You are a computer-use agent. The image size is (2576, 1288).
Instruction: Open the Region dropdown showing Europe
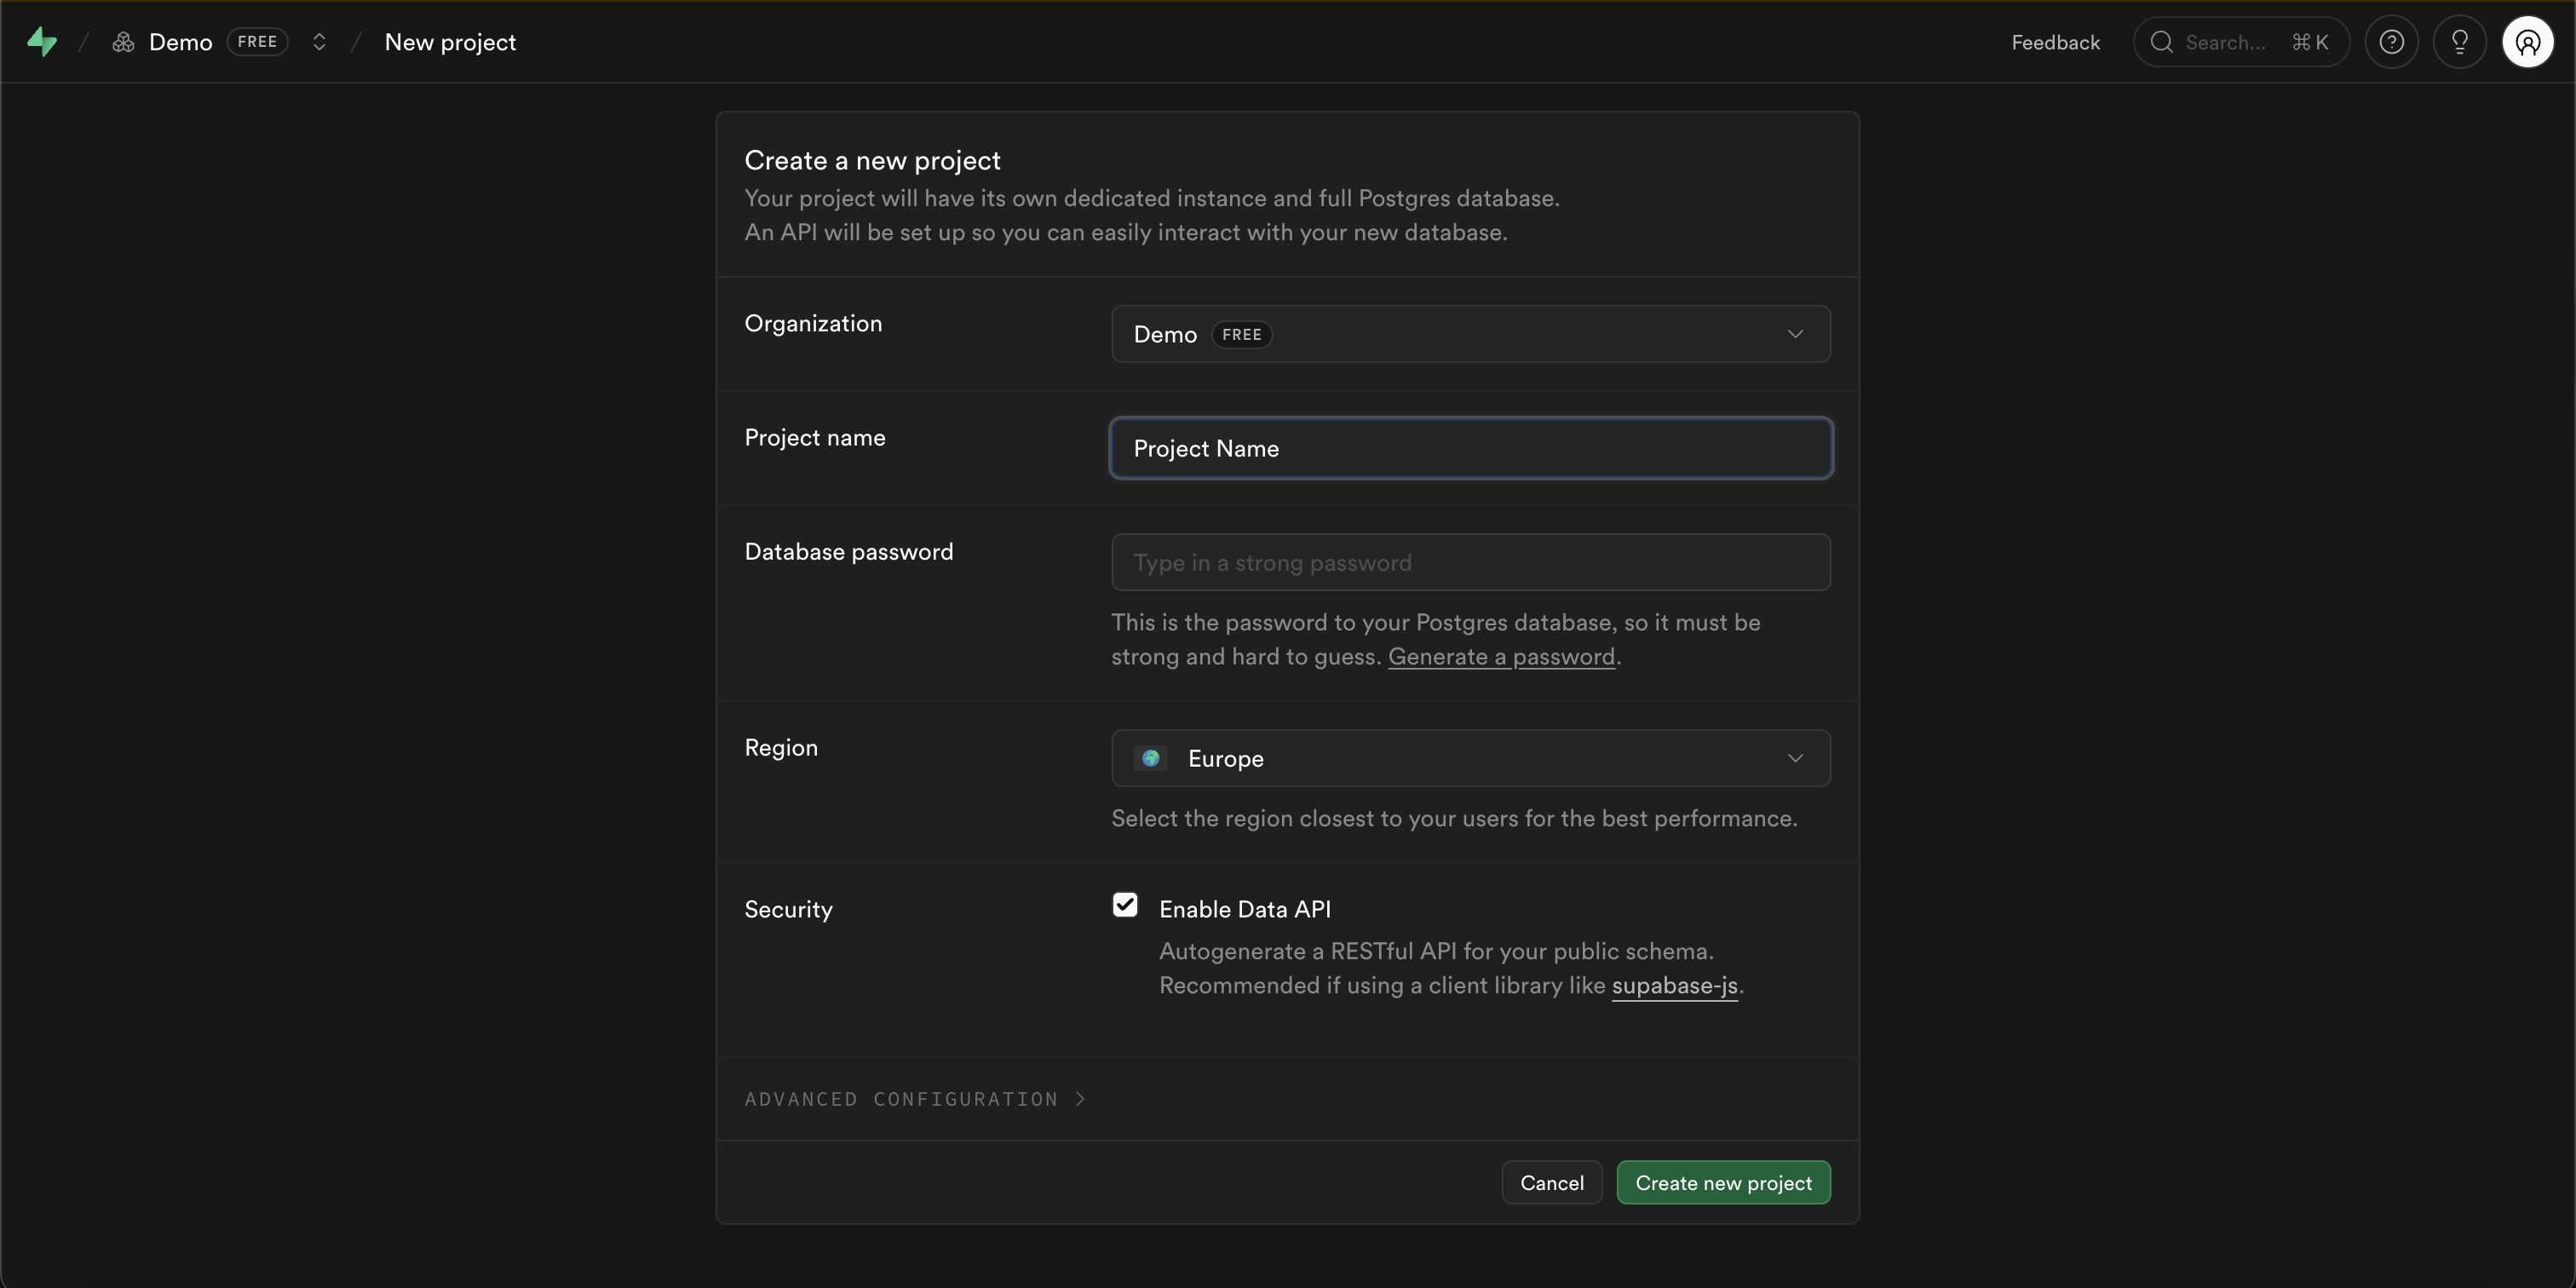click(x=1470, y=758)
